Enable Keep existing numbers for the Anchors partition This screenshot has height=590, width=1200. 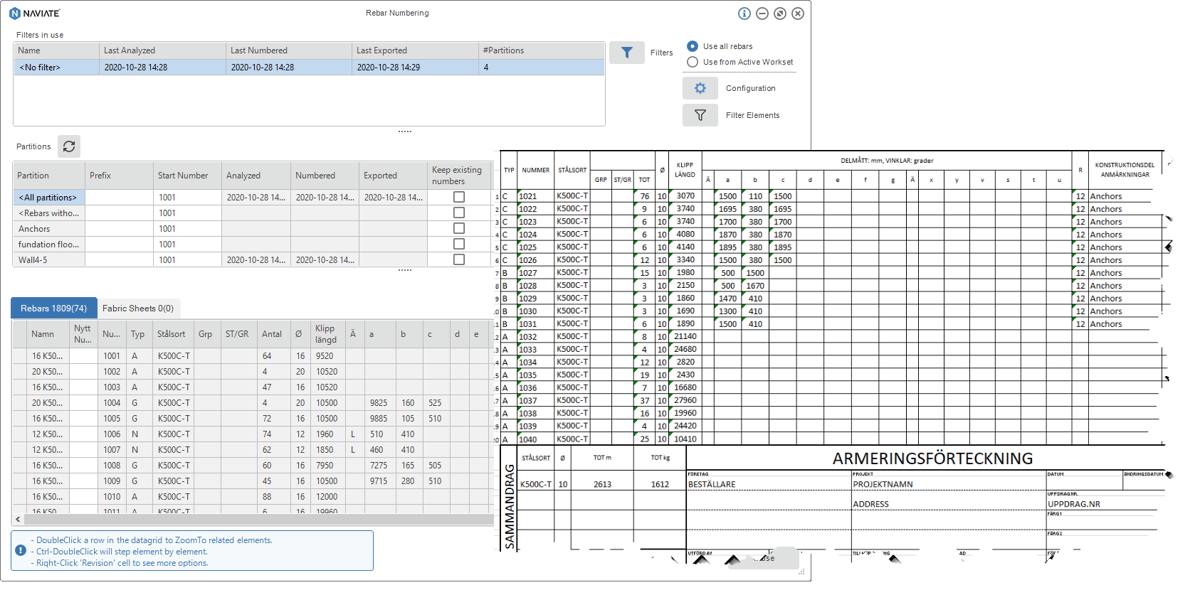458,228
